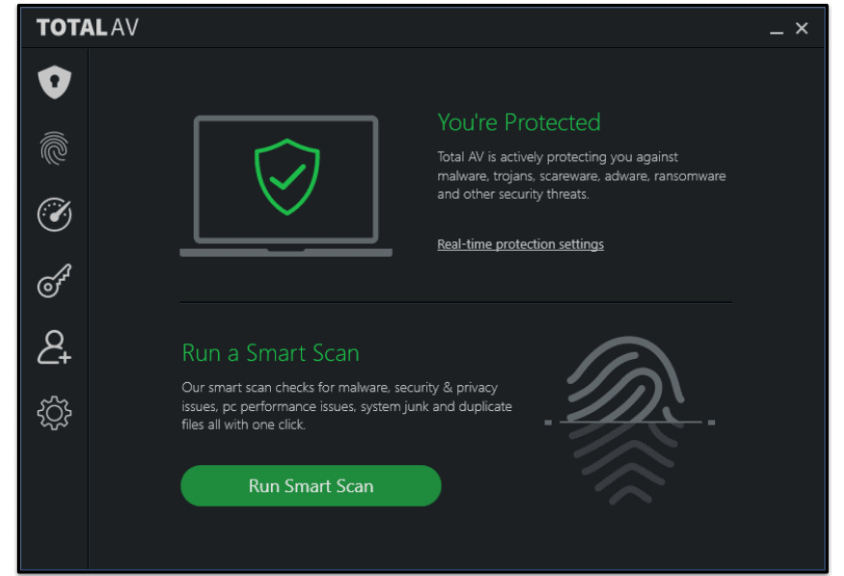Click the "Run a Smart Scan" heading

(270, 353)
